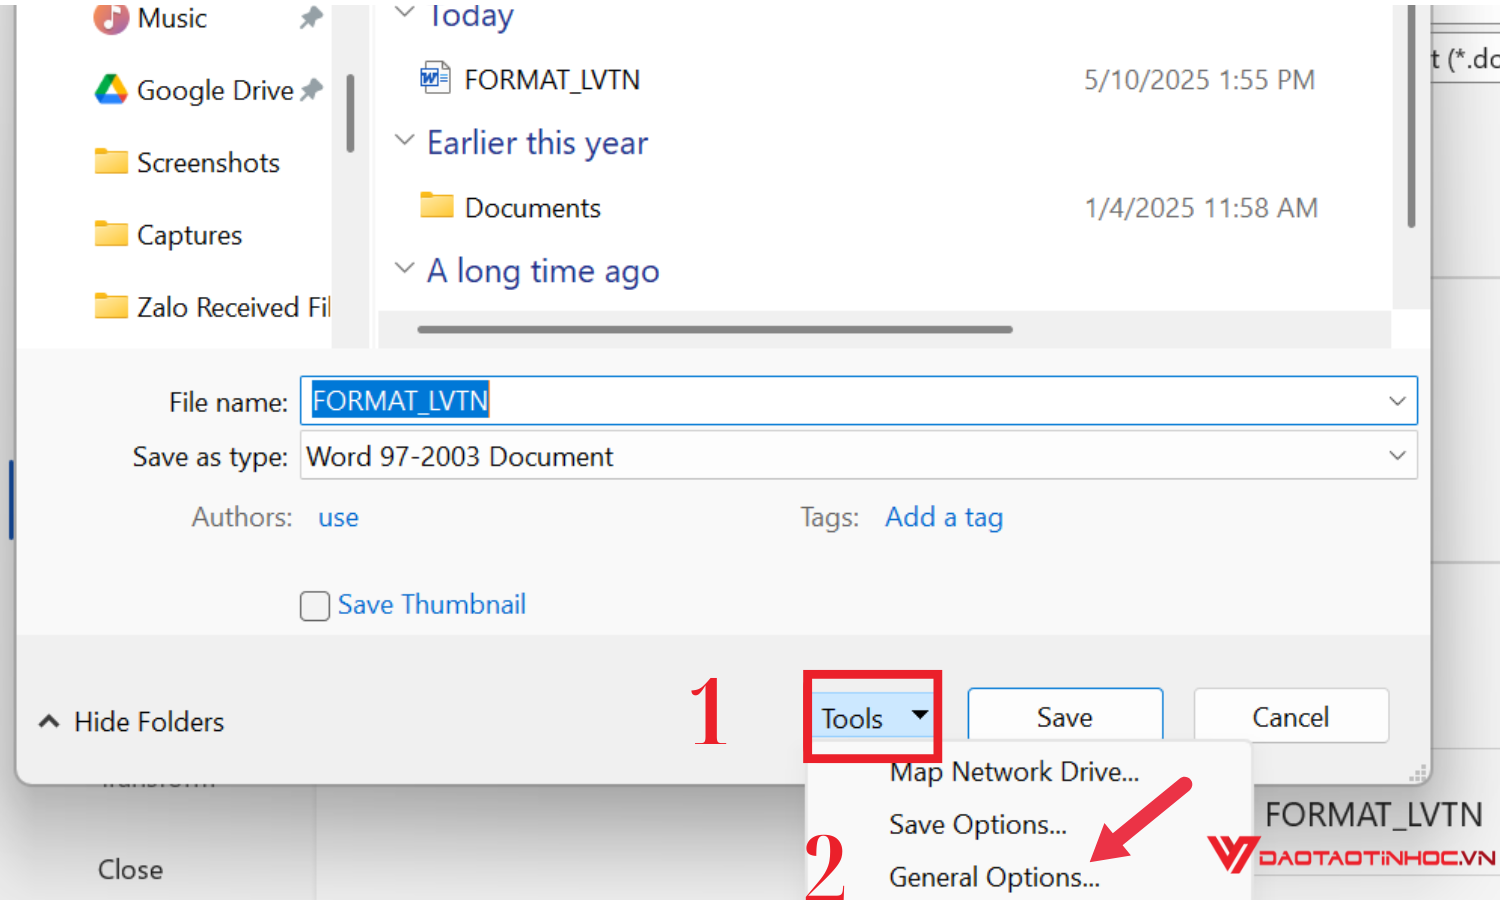Open the Documents folder in the file list

[532, 207]
